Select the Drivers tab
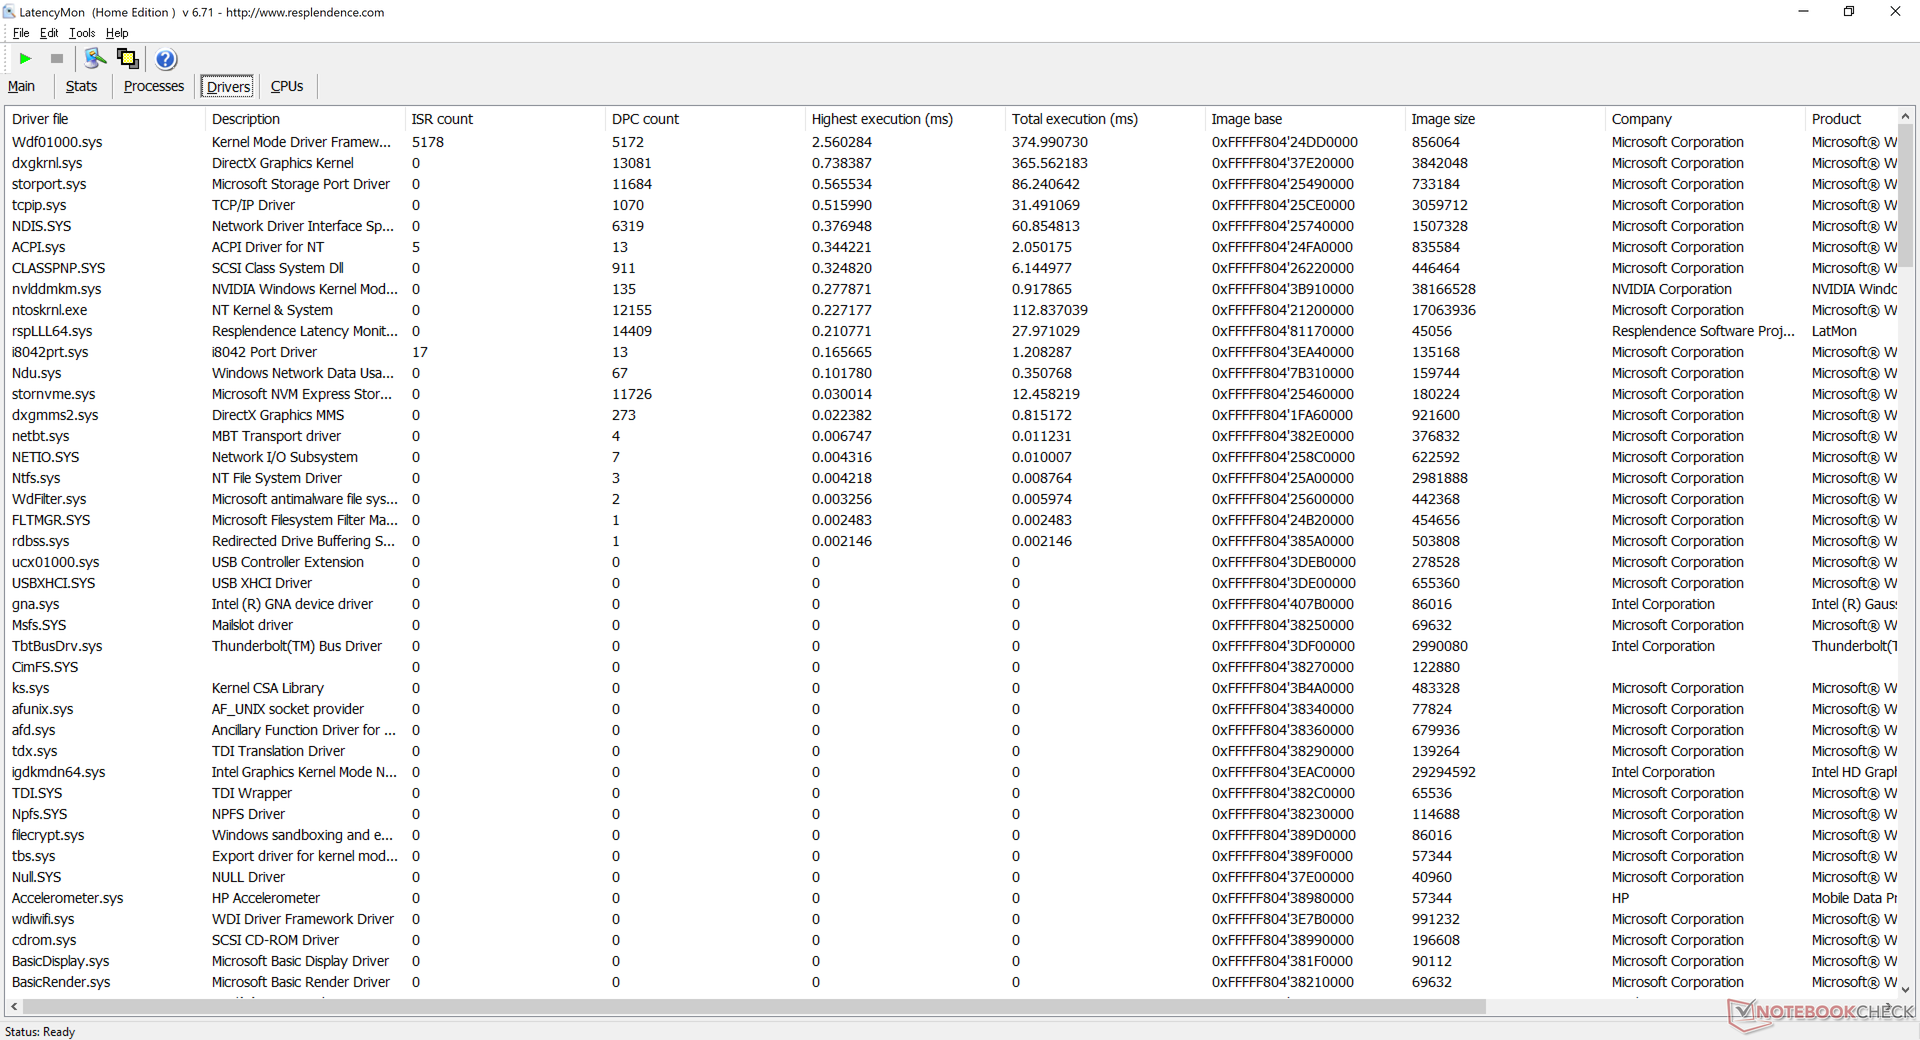Viewport: 1920px width, 1040px height. click(228, 87)
